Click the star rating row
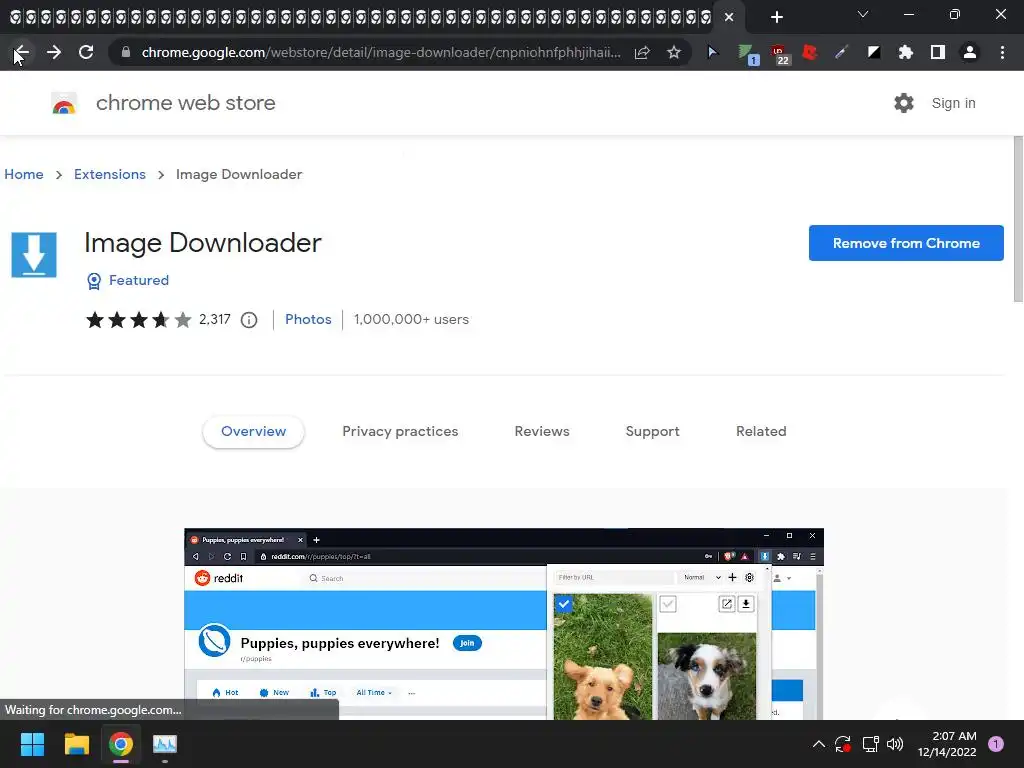1024x768 pixels. click(x=139, y=320)
